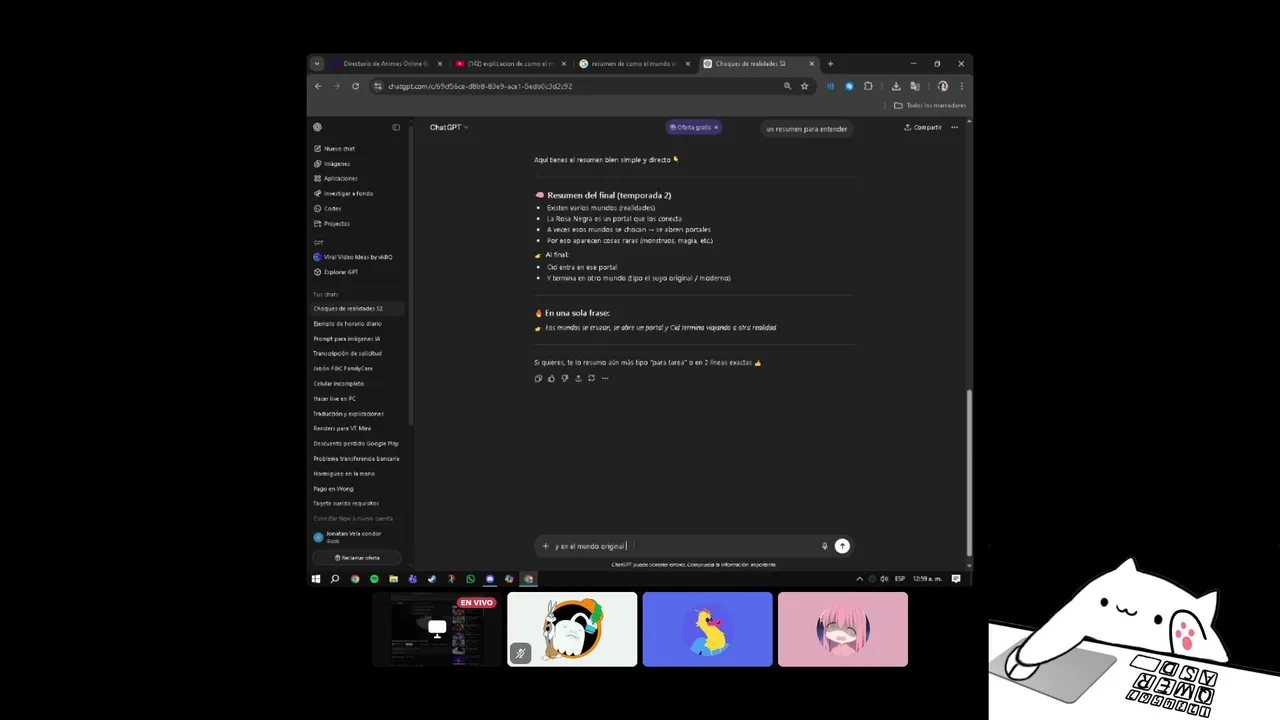Open Spotify from the taskbar

pos(374,578)
